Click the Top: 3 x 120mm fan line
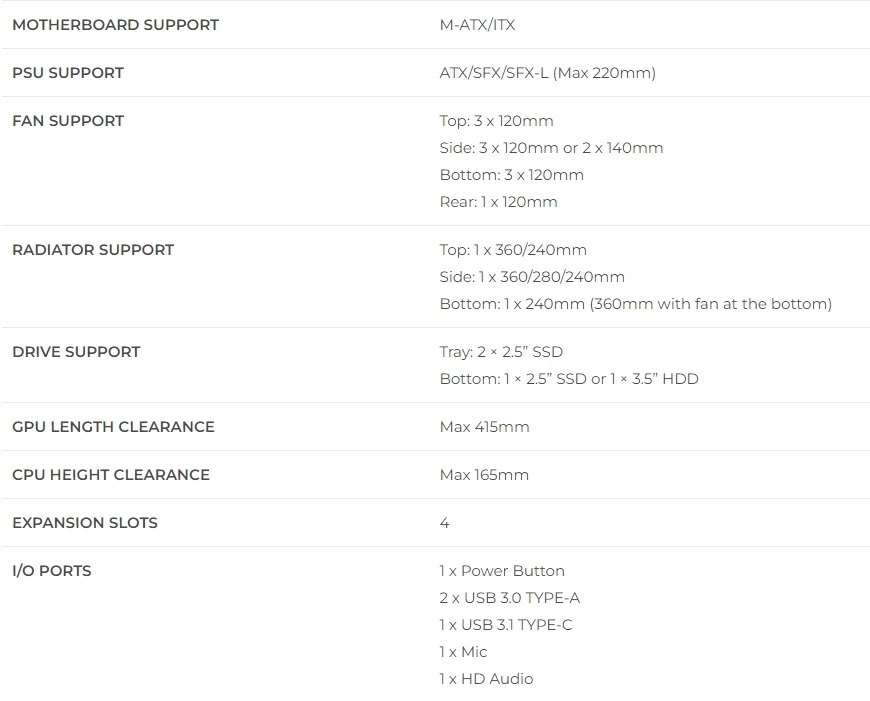 (496, 121)
